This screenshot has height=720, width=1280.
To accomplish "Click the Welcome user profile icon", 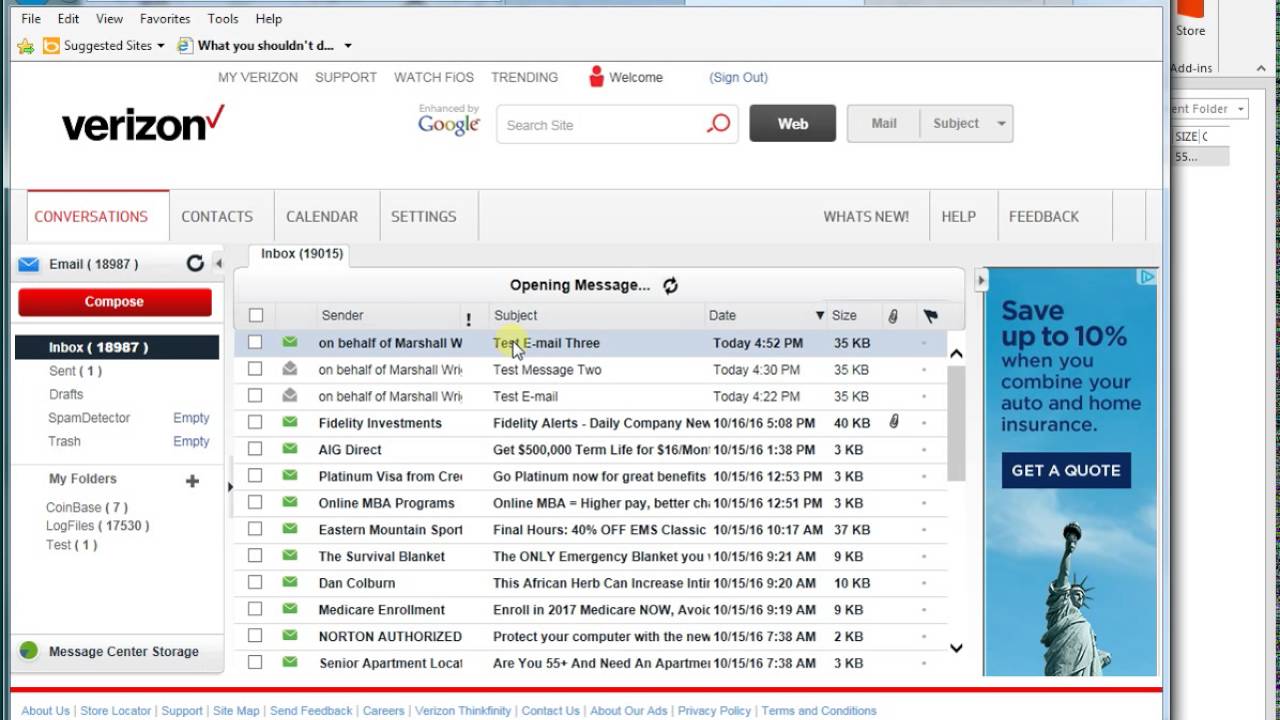I will coord(597,76).
